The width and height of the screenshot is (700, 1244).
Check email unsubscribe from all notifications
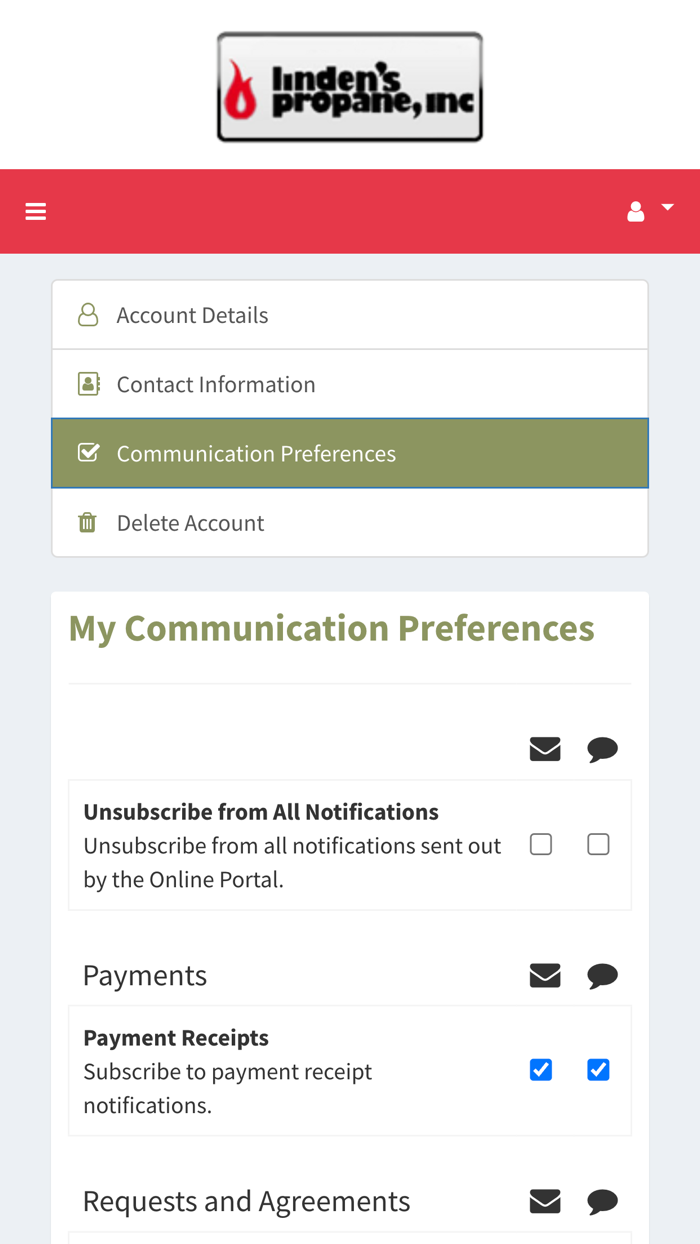tap(541, 845)
